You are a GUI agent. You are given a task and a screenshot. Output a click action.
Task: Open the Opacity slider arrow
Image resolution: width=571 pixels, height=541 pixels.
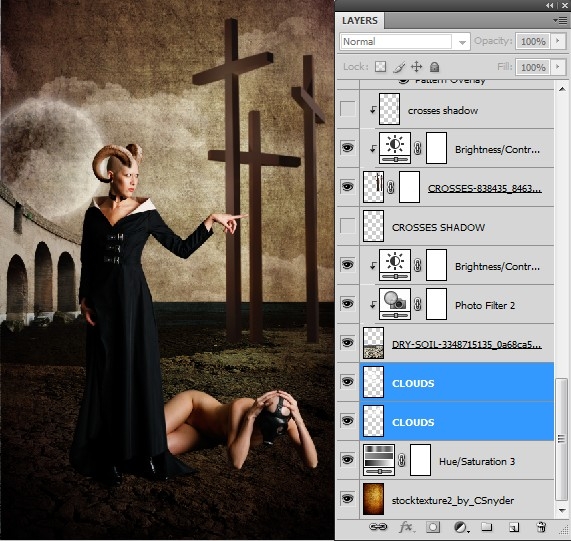pos(558,41)
